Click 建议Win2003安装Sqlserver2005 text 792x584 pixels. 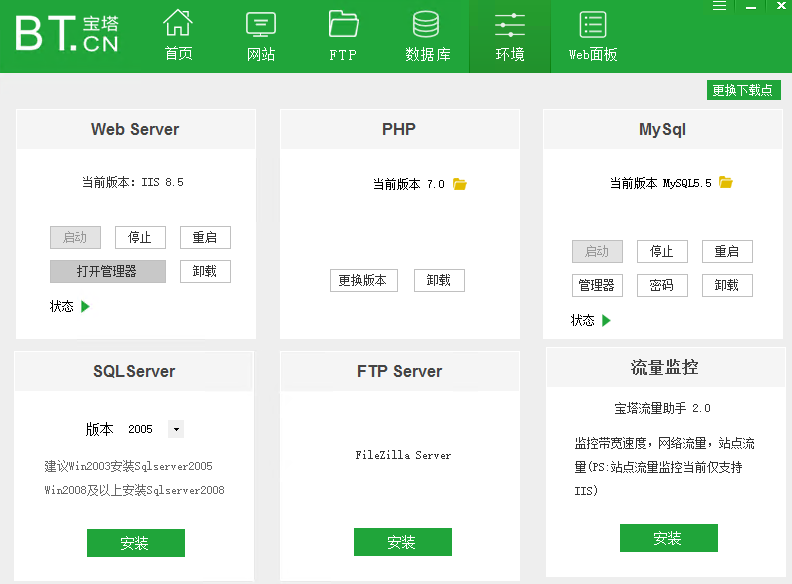(128, 466)
